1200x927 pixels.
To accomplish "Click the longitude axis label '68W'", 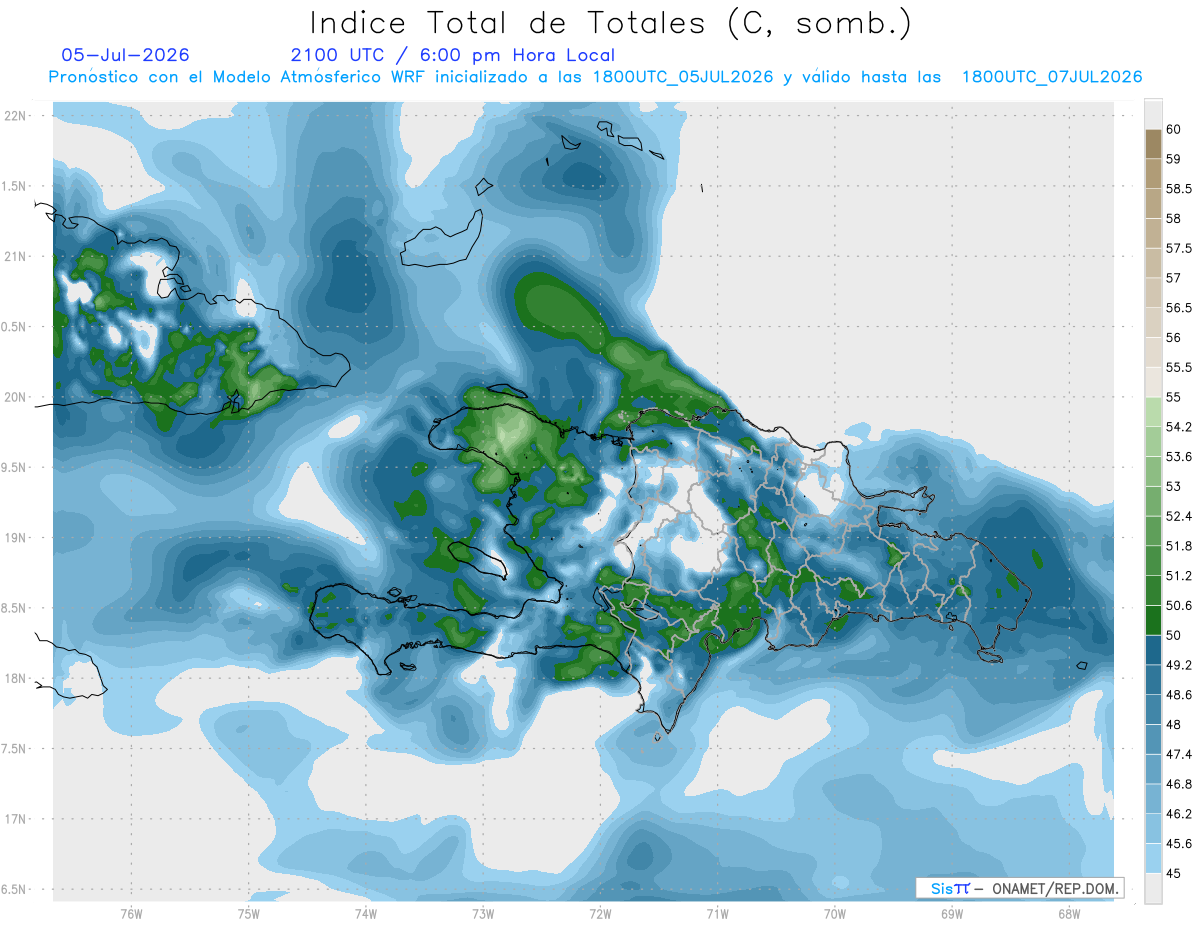I will (x=1069, y=914).
